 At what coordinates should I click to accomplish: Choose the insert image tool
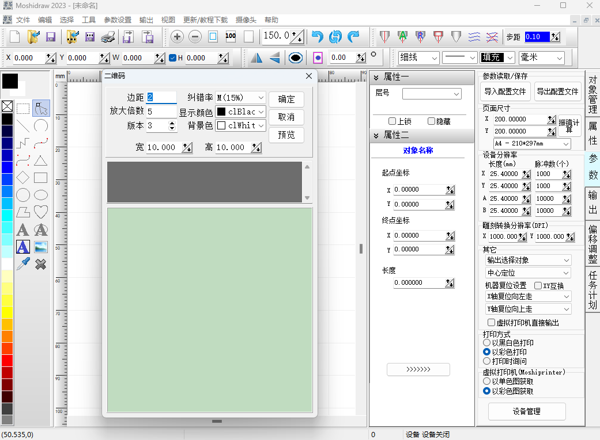pos(41,247)
